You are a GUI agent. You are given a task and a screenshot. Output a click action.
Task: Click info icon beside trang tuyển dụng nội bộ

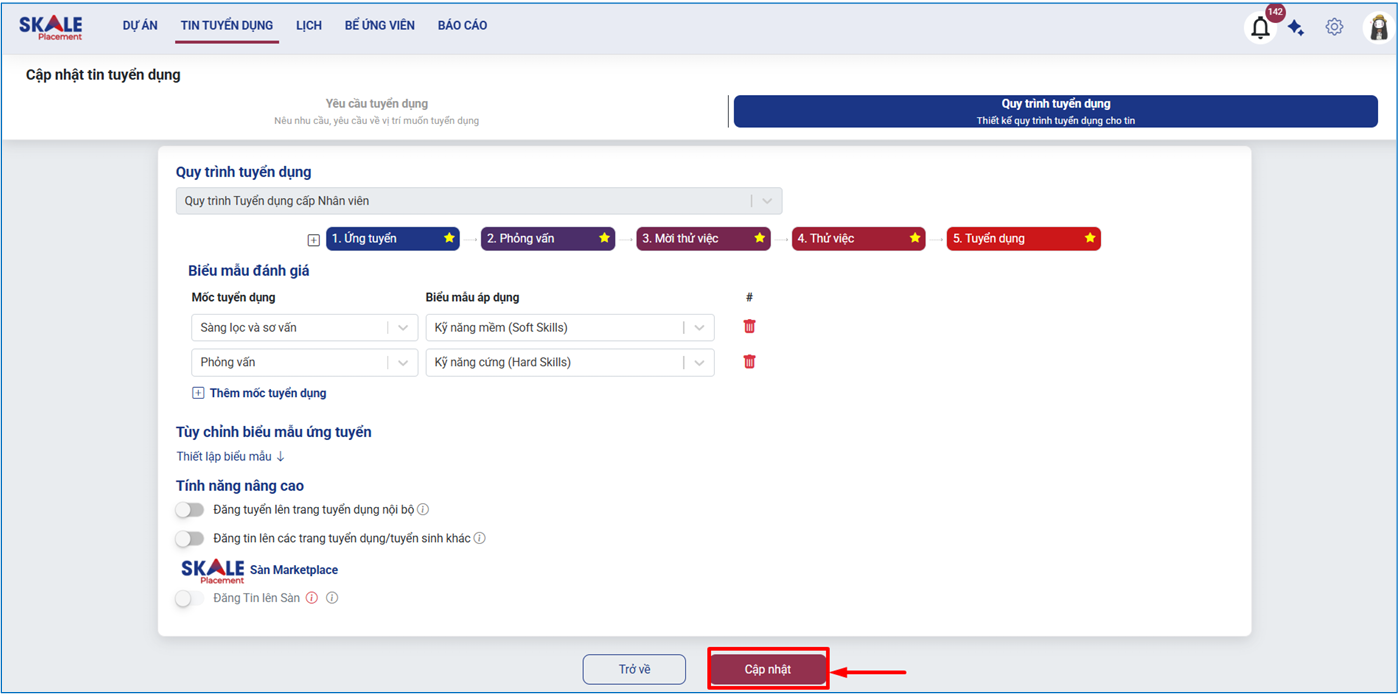click(x=423, y=510)
